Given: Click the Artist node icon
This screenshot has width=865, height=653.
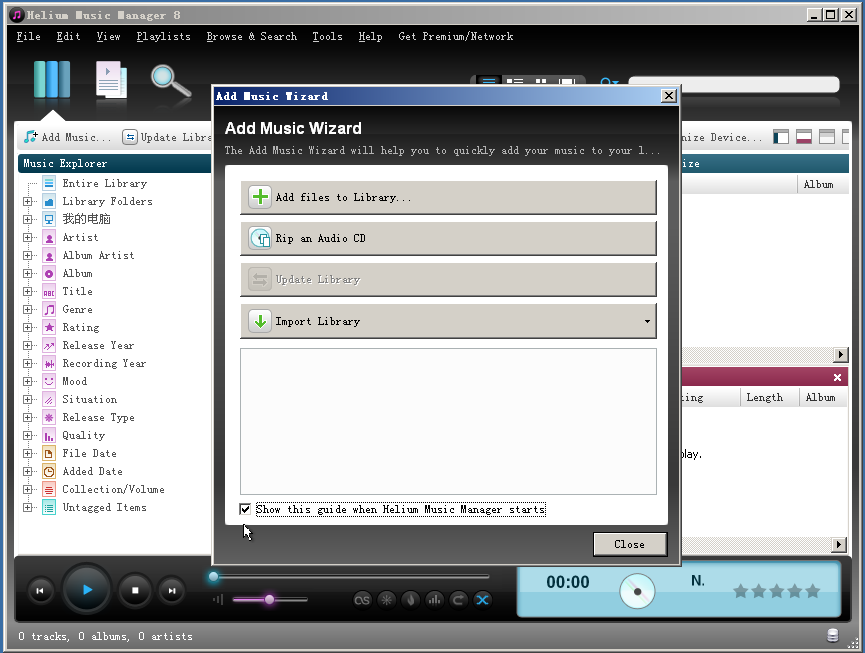Looking at the screenshot, I should (x=49, y=238).
